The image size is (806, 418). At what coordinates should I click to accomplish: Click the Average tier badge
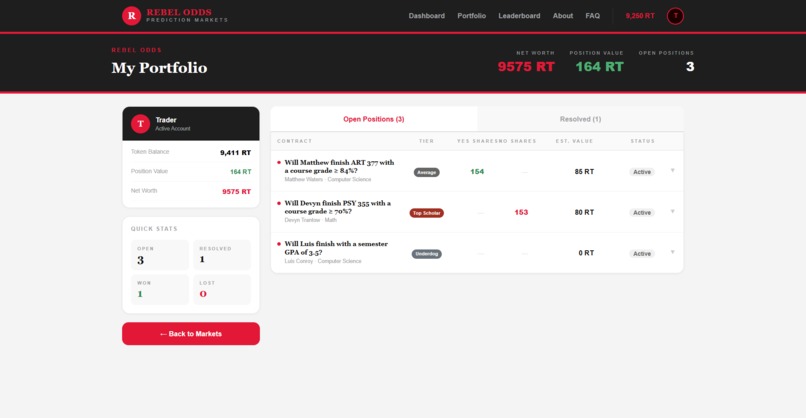[427, 172]
